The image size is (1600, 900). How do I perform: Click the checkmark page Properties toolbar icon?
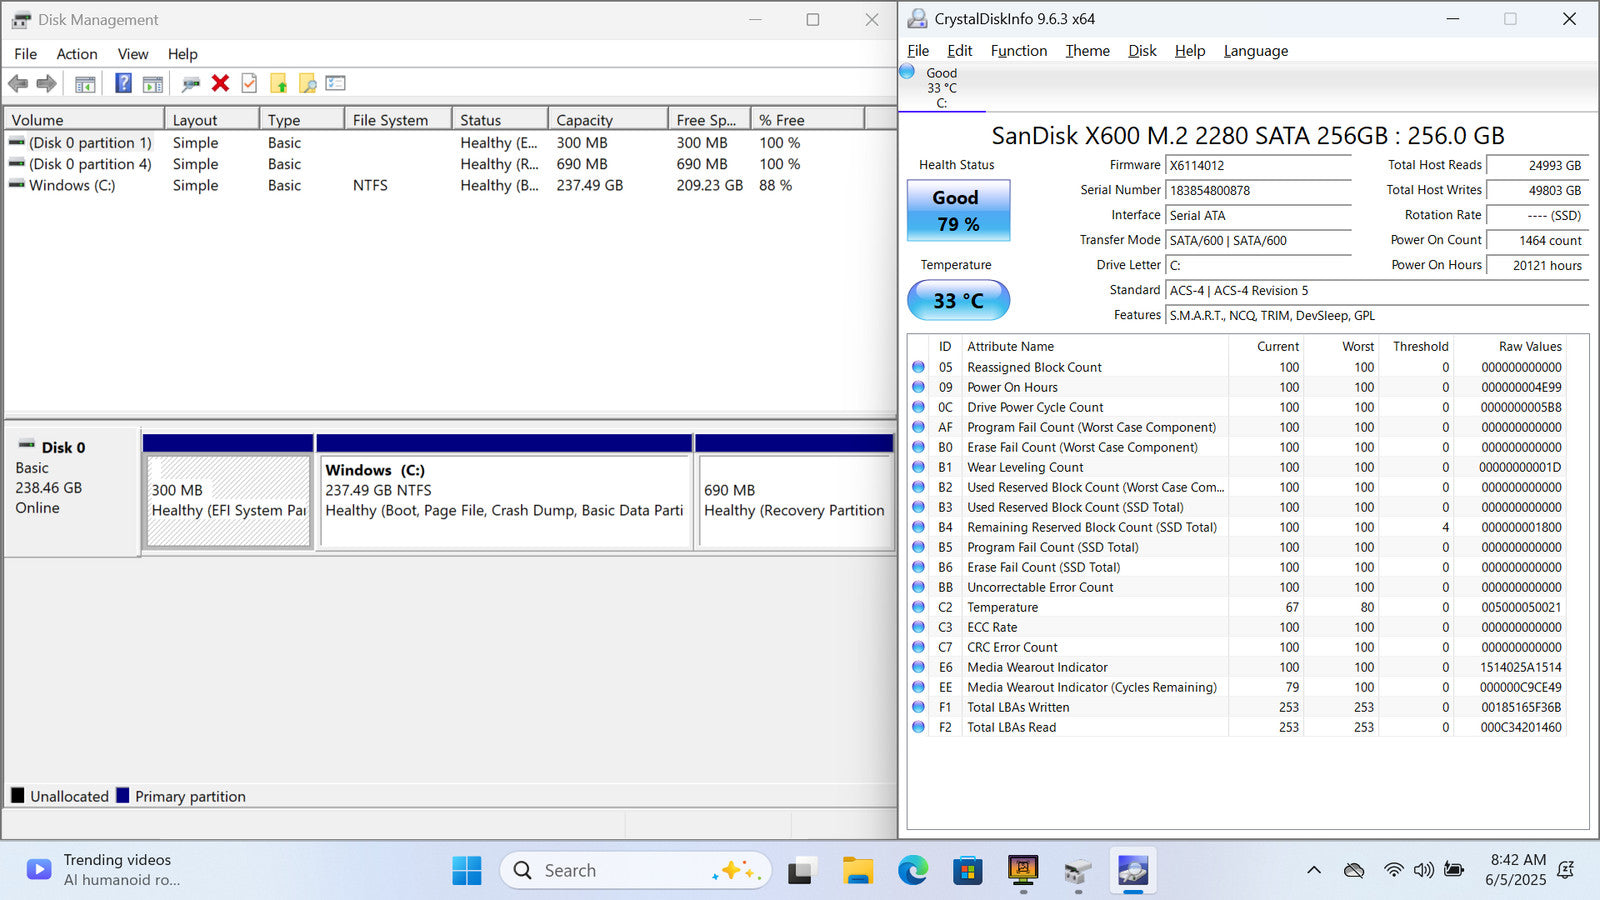pos(249,84)
